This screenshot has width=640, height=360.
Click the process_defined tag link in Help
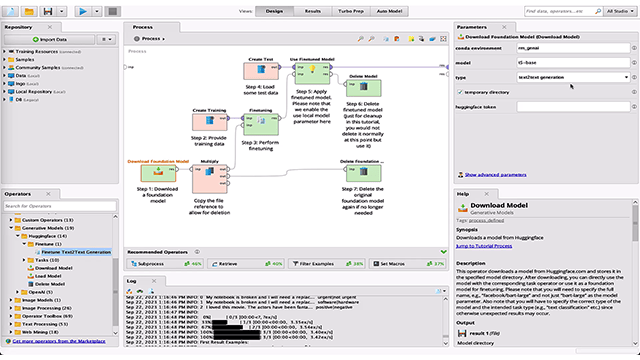coord(486,220)
